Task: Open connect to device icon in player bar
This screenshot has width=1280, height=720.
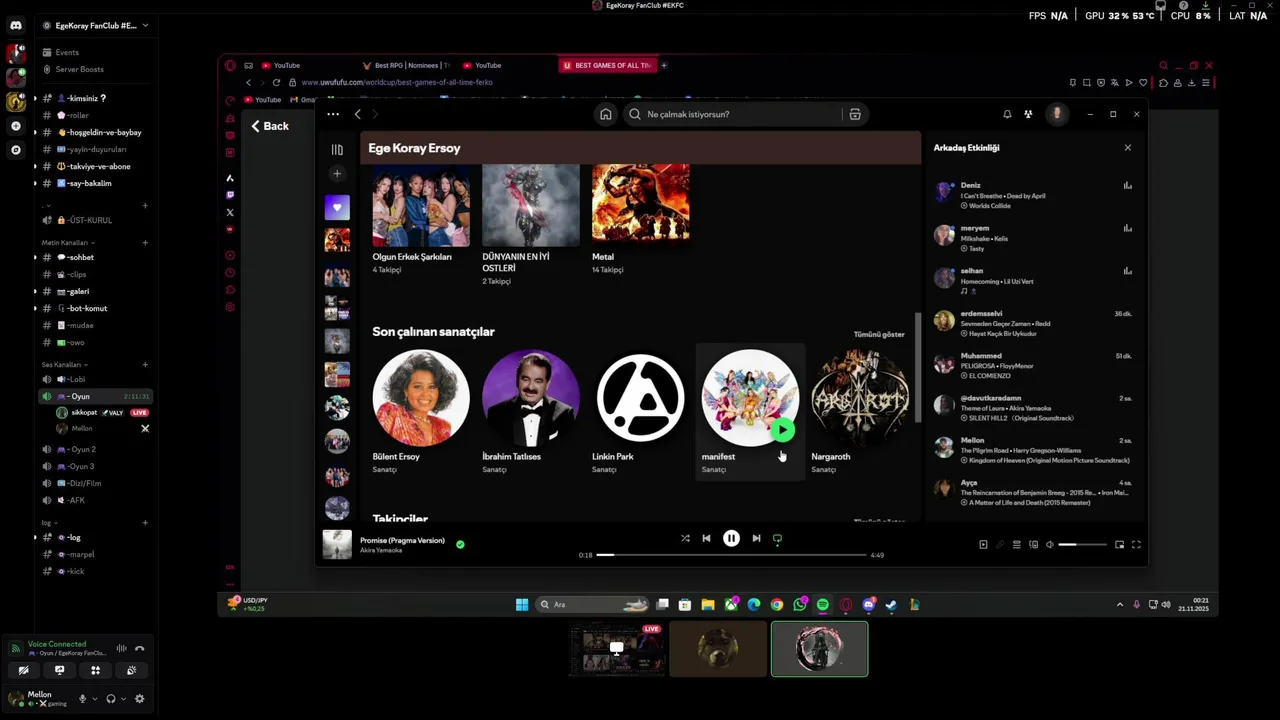Action: [1033, 545]
